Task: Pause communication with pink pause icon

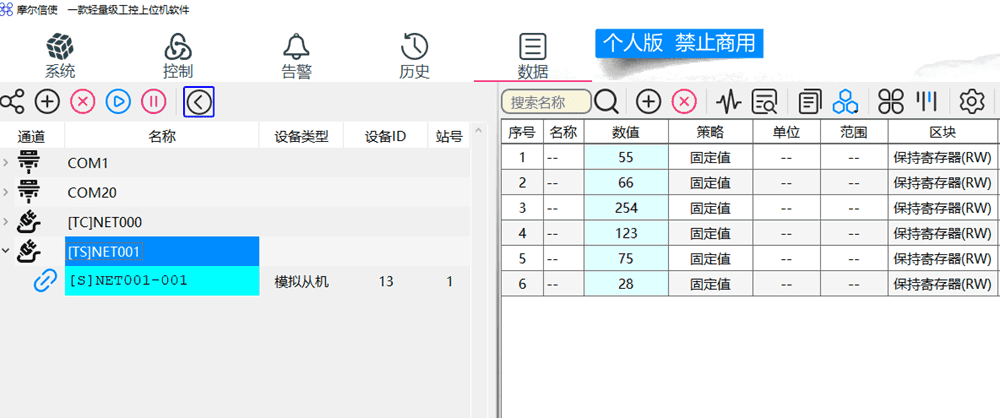Action: pos(153,101)
